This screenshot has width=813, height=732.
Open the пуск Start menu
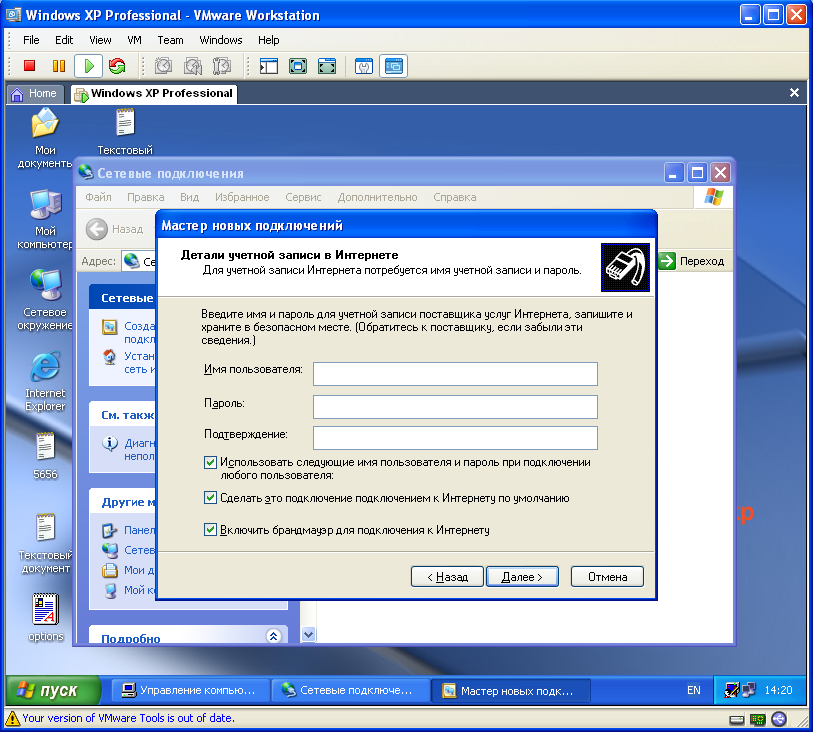pyautogui.click(x=53, y=691)
